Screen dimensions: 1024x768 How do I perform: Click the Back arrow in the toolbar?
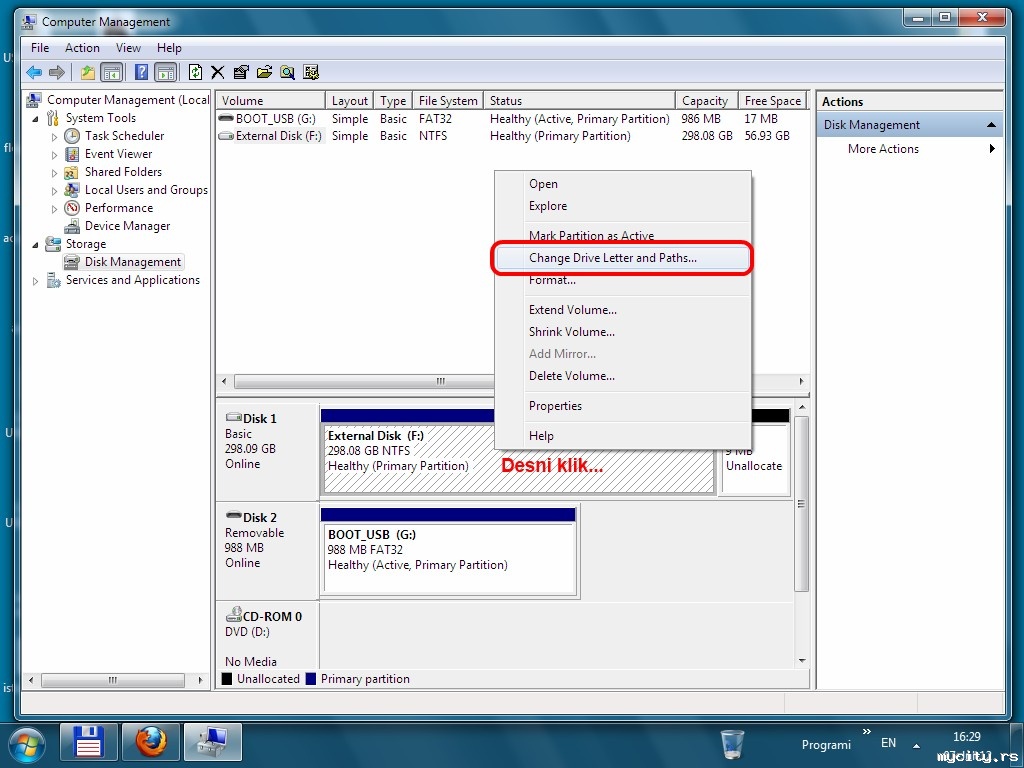click(x=34, y=72)
